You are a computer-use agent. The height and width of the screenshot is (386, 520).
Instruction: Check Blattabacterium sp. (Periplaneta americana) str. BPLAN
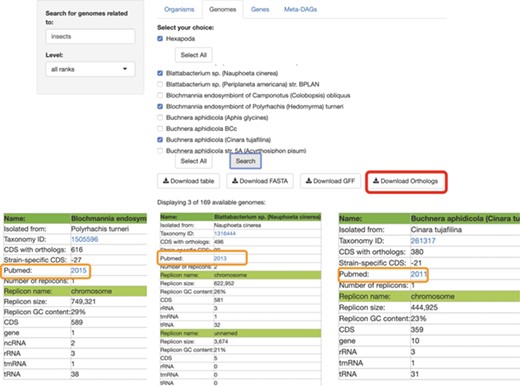tap(160, 84)
